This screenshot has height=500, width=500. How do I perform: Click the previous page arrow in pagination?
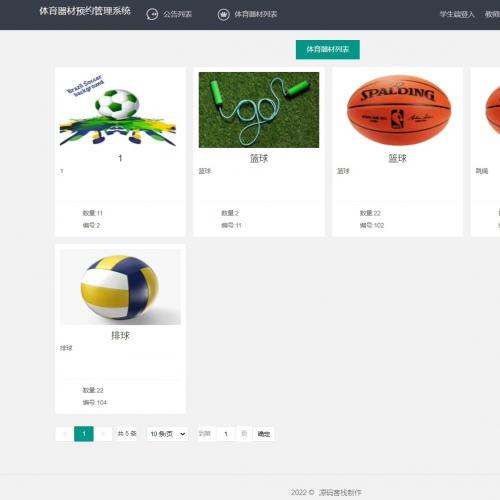(x=65, y=434)
